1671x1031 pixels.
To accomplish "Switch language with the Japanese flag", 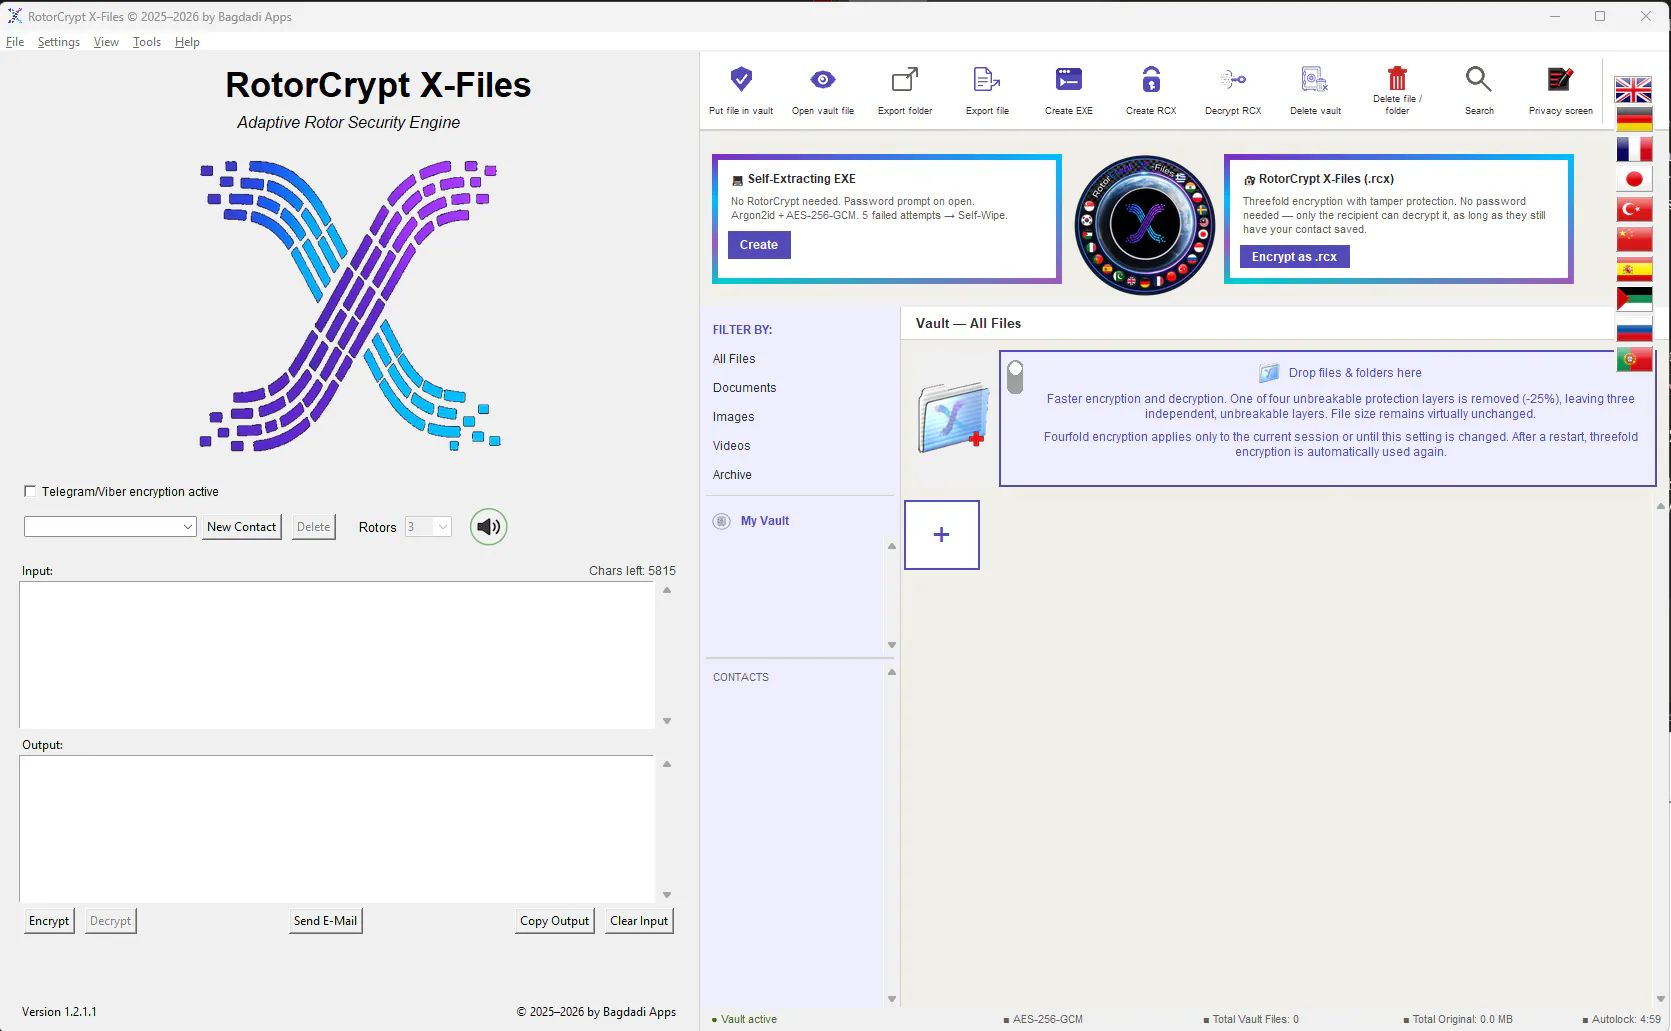I will 1634,179.
